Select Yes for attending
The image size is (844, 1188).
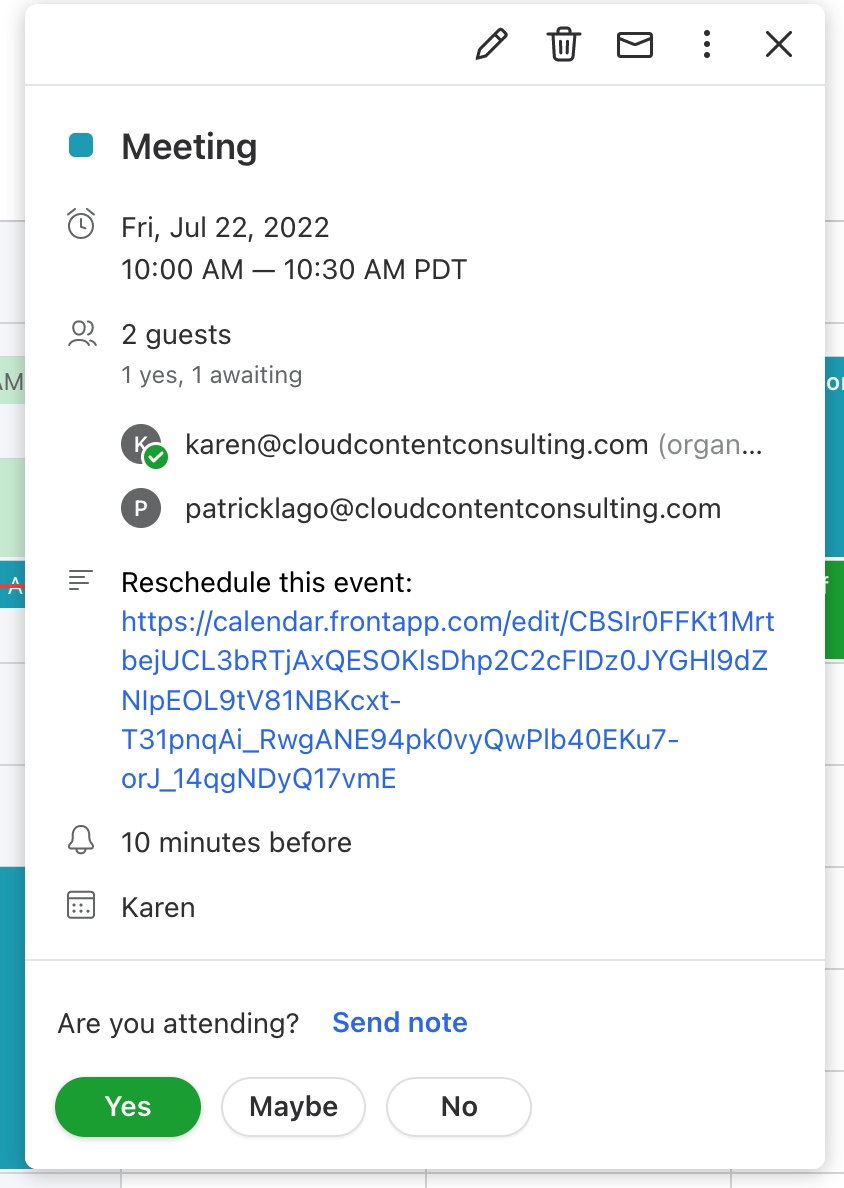pyautogui.click(x=128, y=1107)
